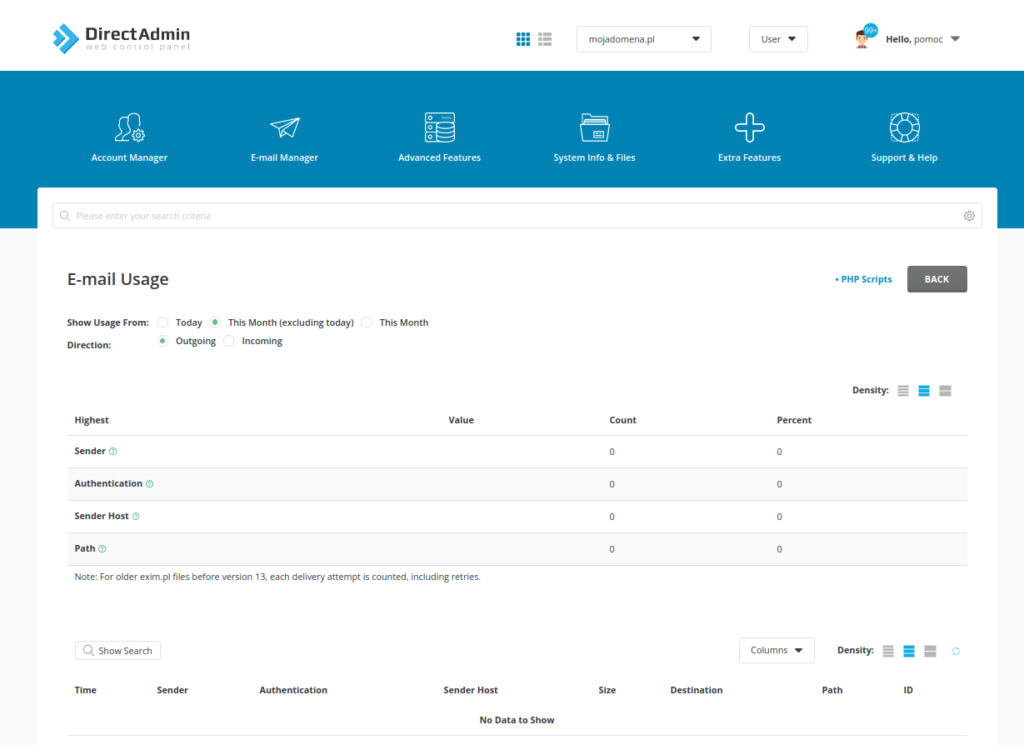This screenshot has width=1024, height=745.
Task: Open the mojadomena.pl domain dropdown
Action: click(643, 39)
